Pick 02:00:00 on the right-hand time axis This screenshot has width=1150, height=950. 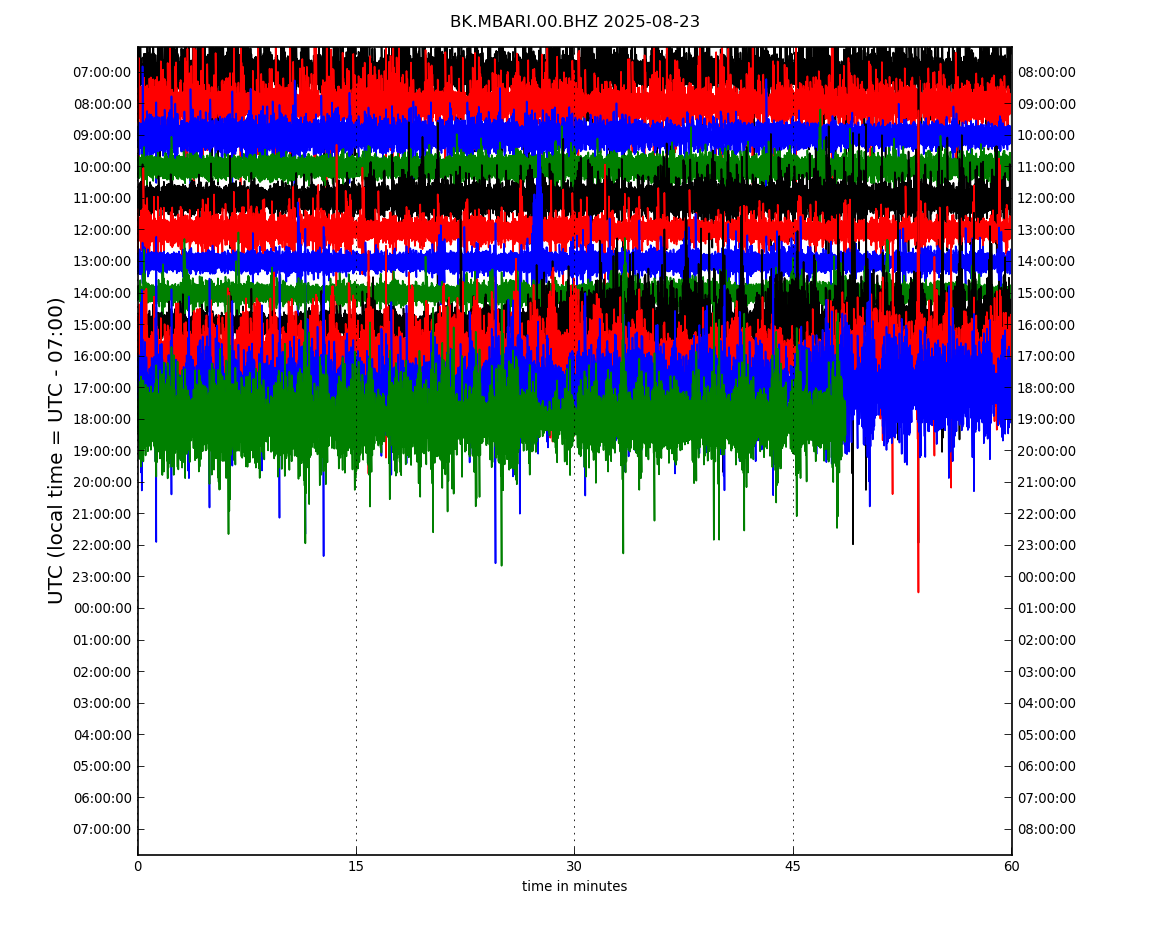[x=1047, y=640]
